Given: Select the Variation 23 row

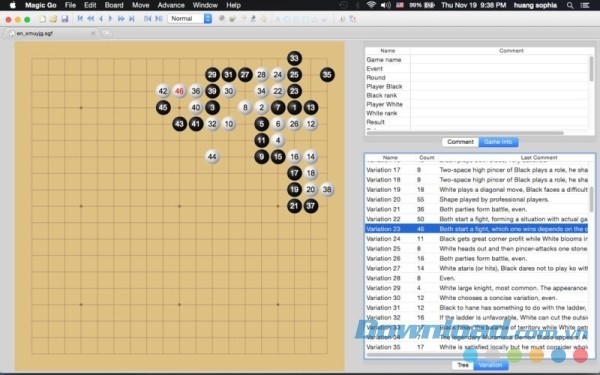Looking at the screenshot, I should (x=476, y=229).
